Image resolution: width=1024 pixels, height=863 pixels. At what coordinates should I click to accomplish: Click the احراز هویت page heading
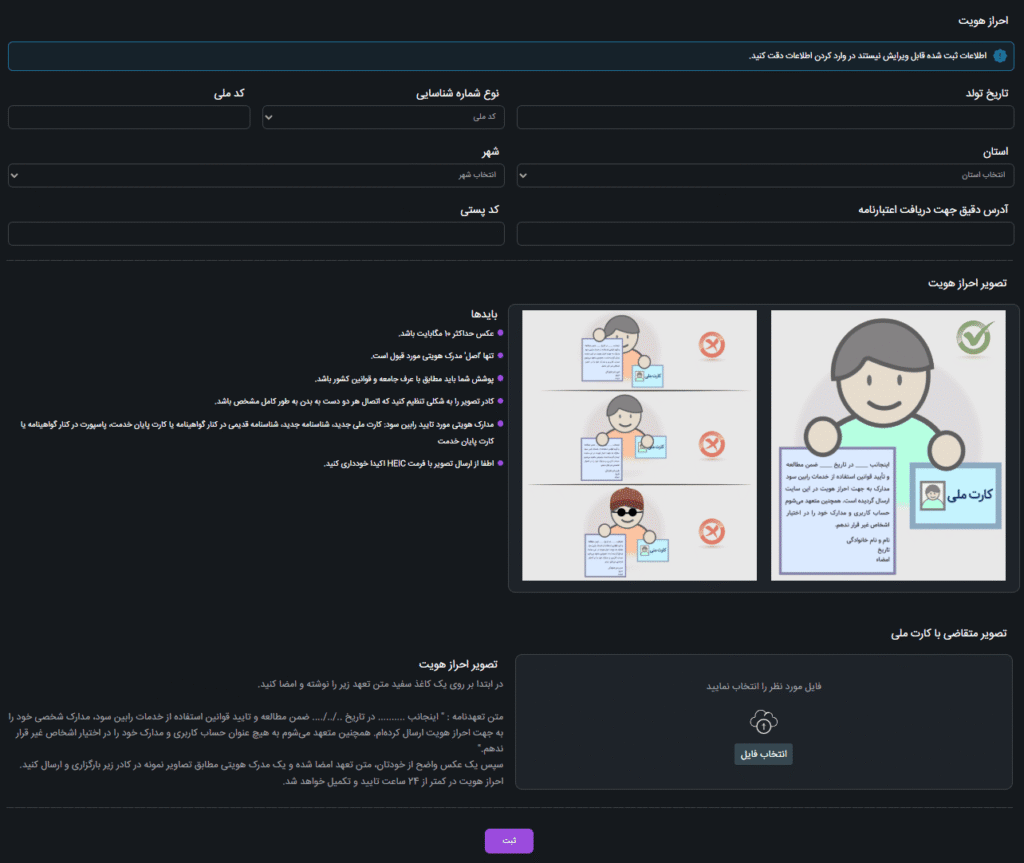pos(983,21)
